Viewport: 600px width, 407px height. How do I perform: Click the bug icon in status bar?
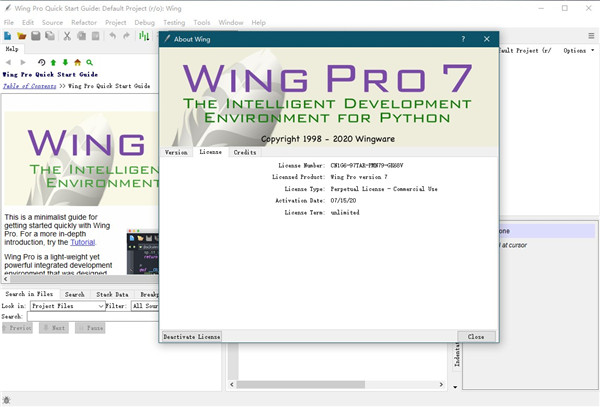click(x=7, y=400)
